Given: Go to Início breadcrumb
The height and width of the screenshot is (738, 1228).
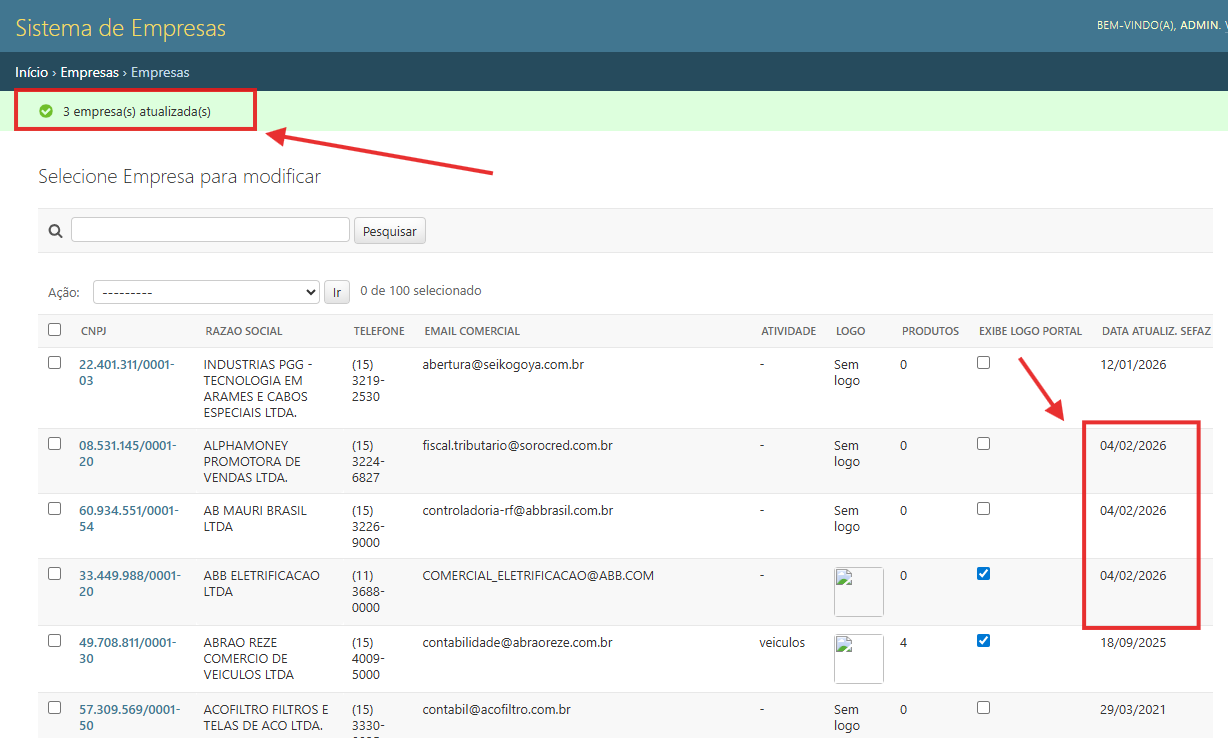Looking at the screenshot, I should (x=31, y=72).
